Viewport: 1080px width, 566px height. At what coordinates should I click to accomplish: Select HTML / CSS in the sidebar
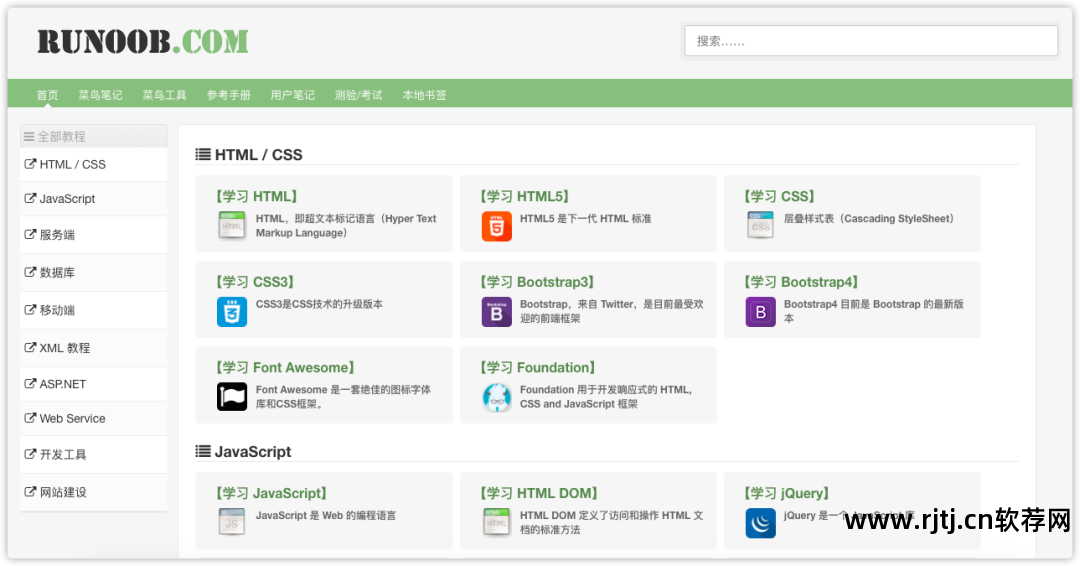point(72,164)
